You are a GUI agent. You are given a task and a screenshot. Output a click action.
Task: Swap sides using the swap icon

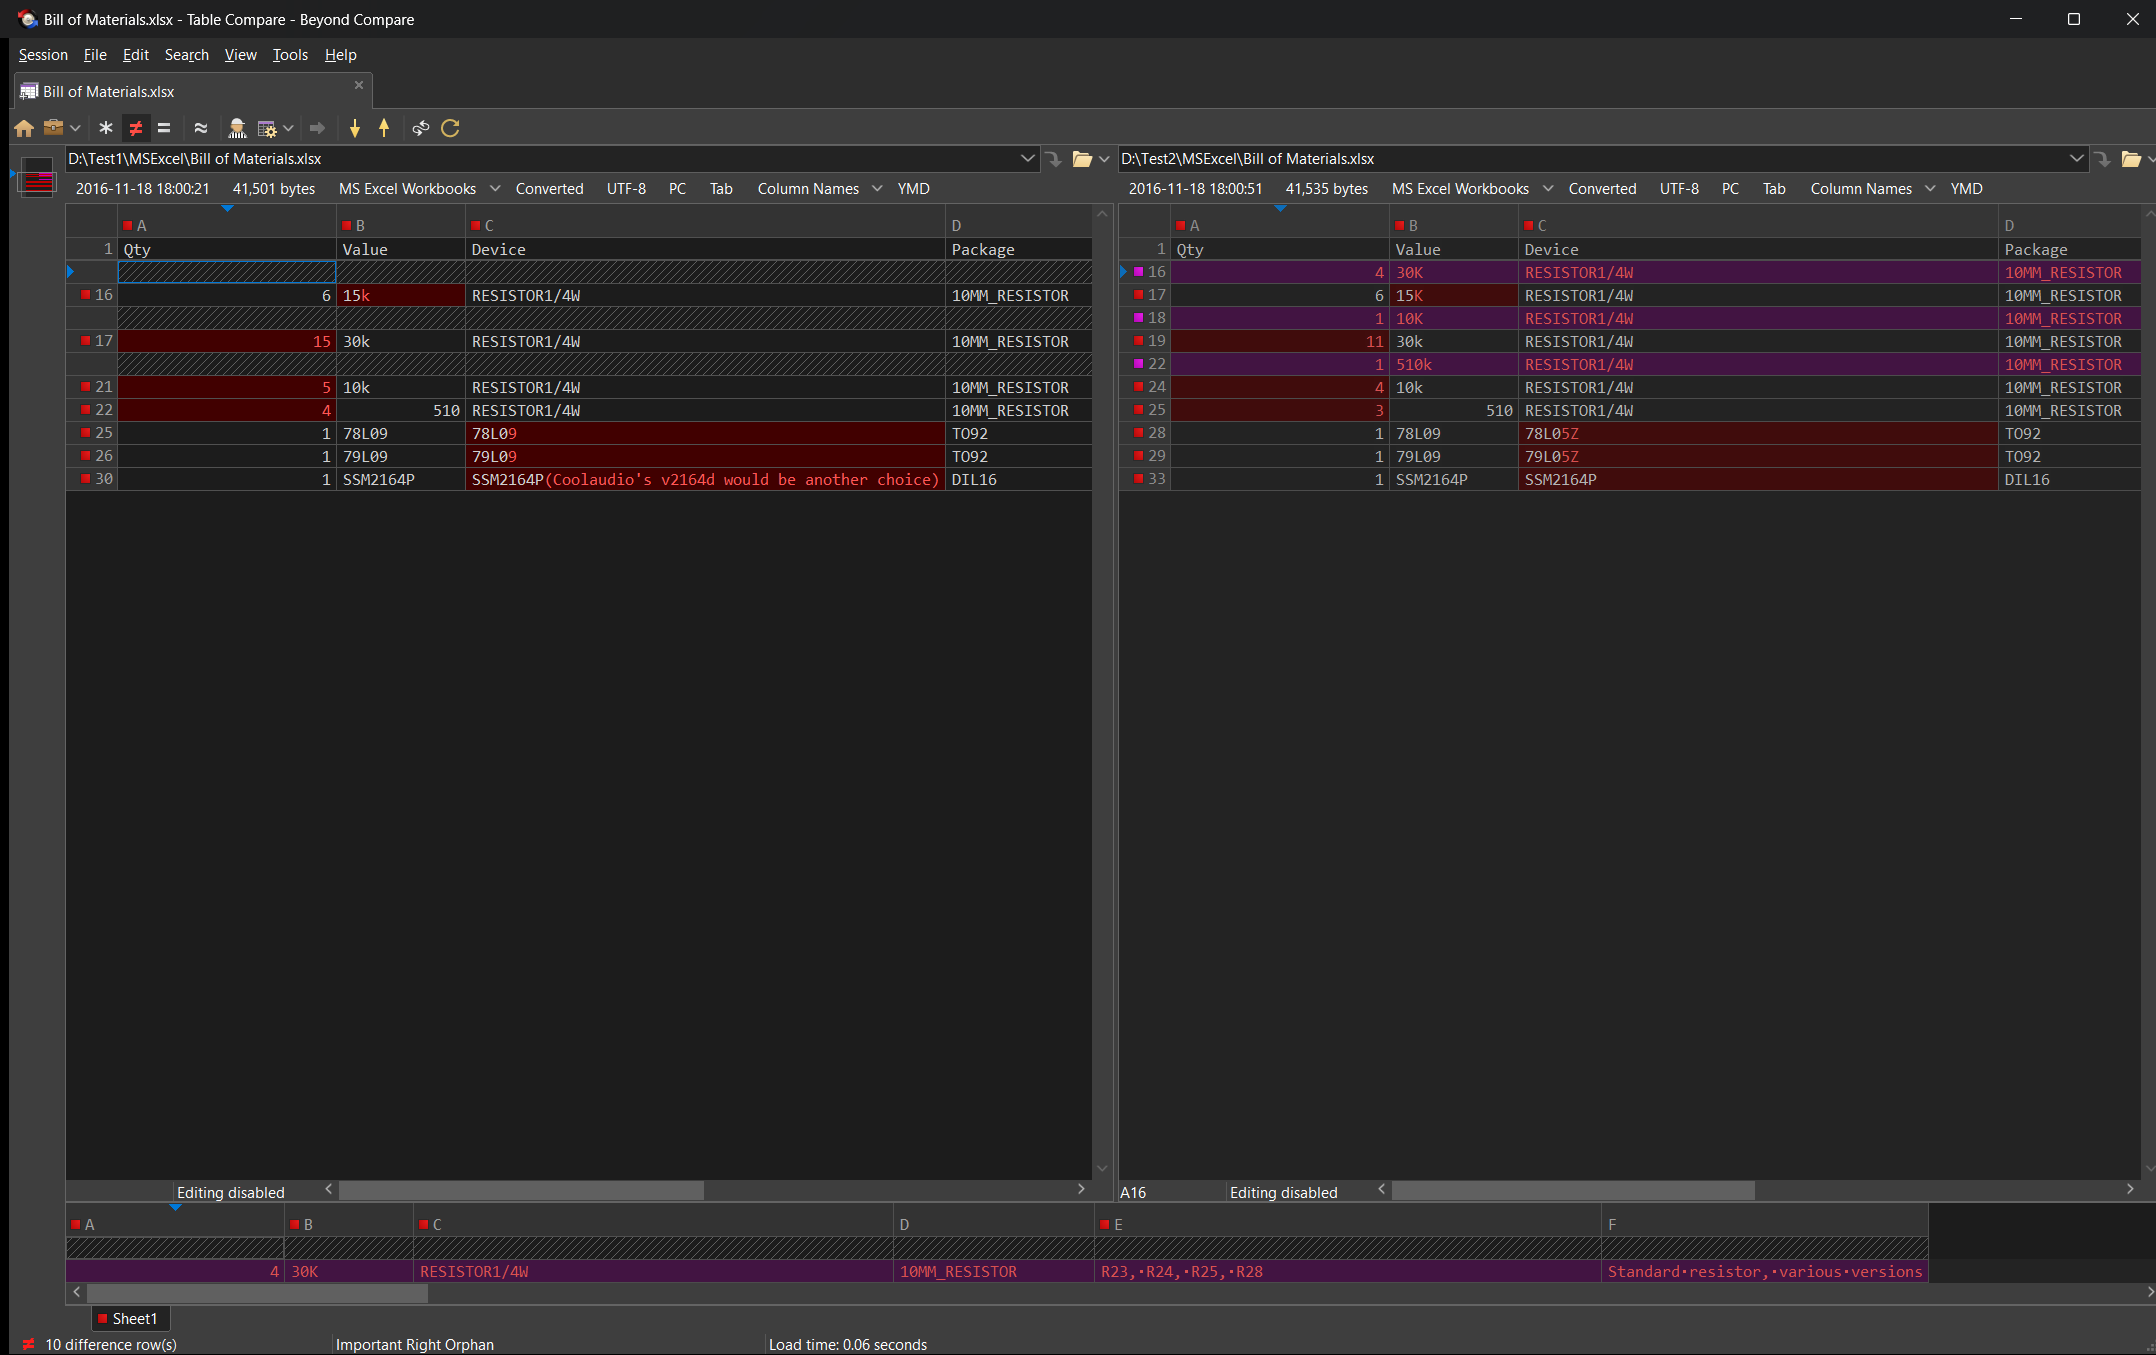pyautogui.click(x=421, y=128)
